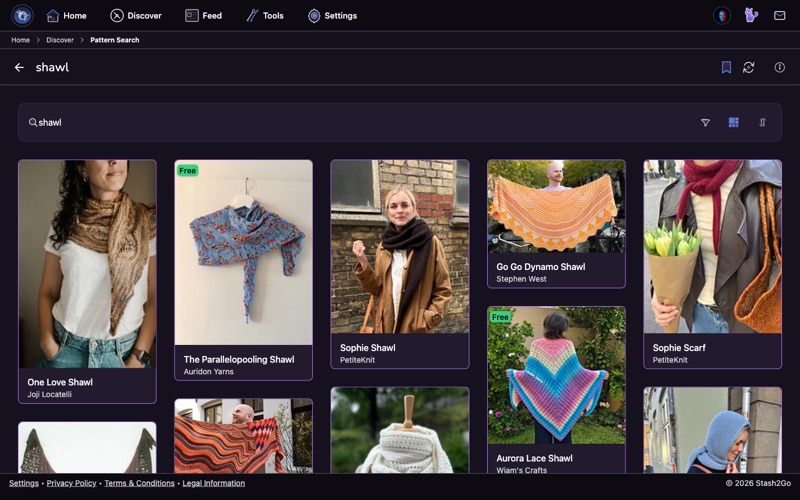This screenshot has height=500, width=800.
Task: Open the One Love Shawl photo
Action: [87, 264]
